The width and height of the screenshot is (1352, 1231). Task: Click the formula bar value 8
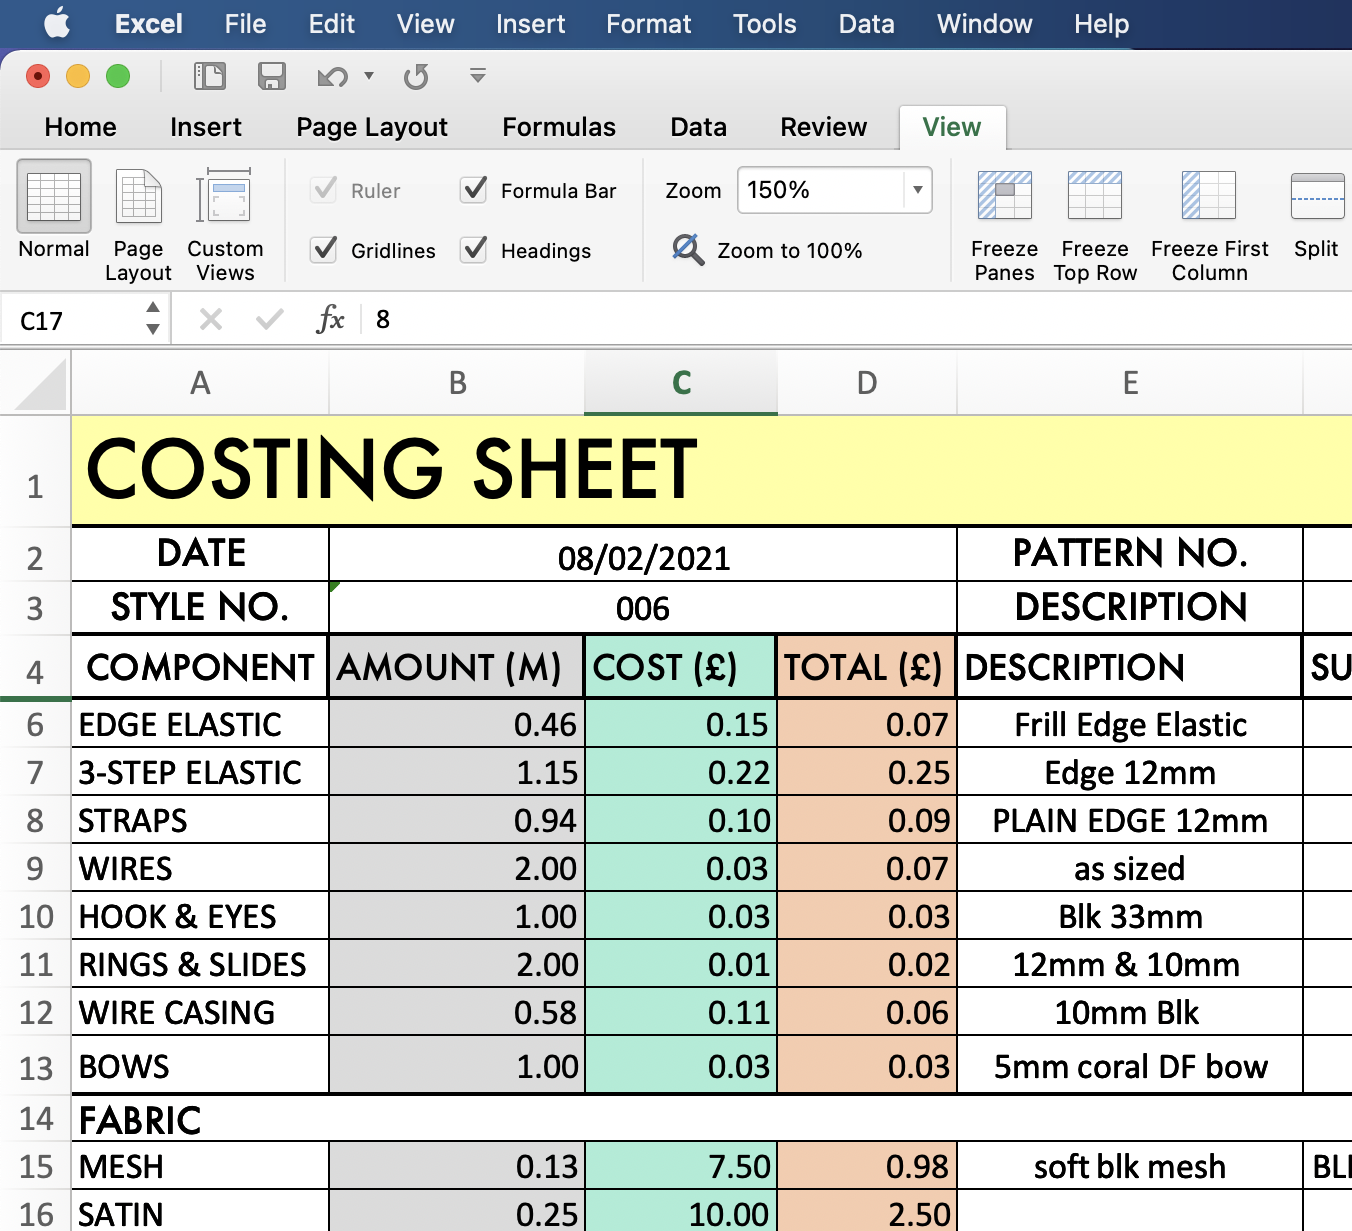point(383,320)
